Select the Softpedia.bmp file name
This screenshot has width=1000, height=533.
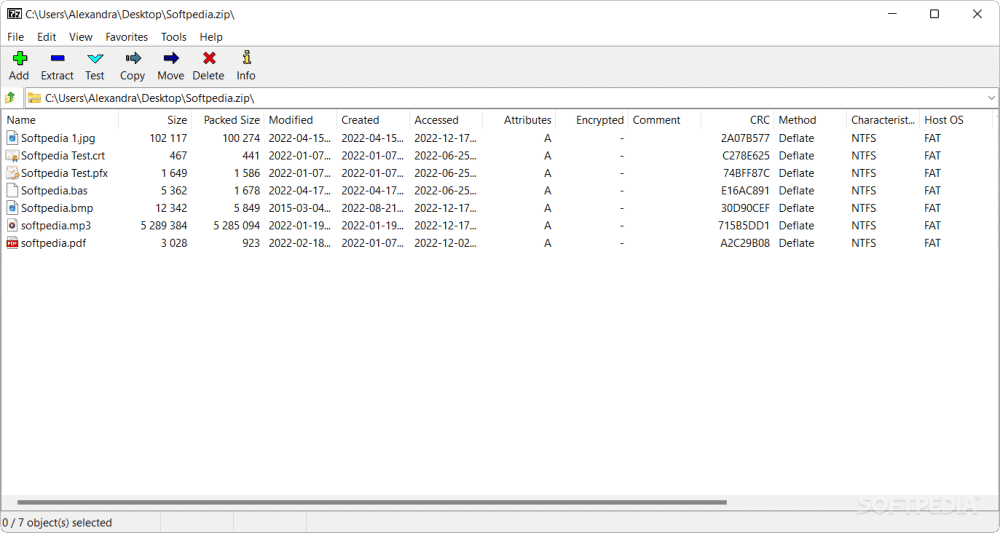tap(57, 208)
